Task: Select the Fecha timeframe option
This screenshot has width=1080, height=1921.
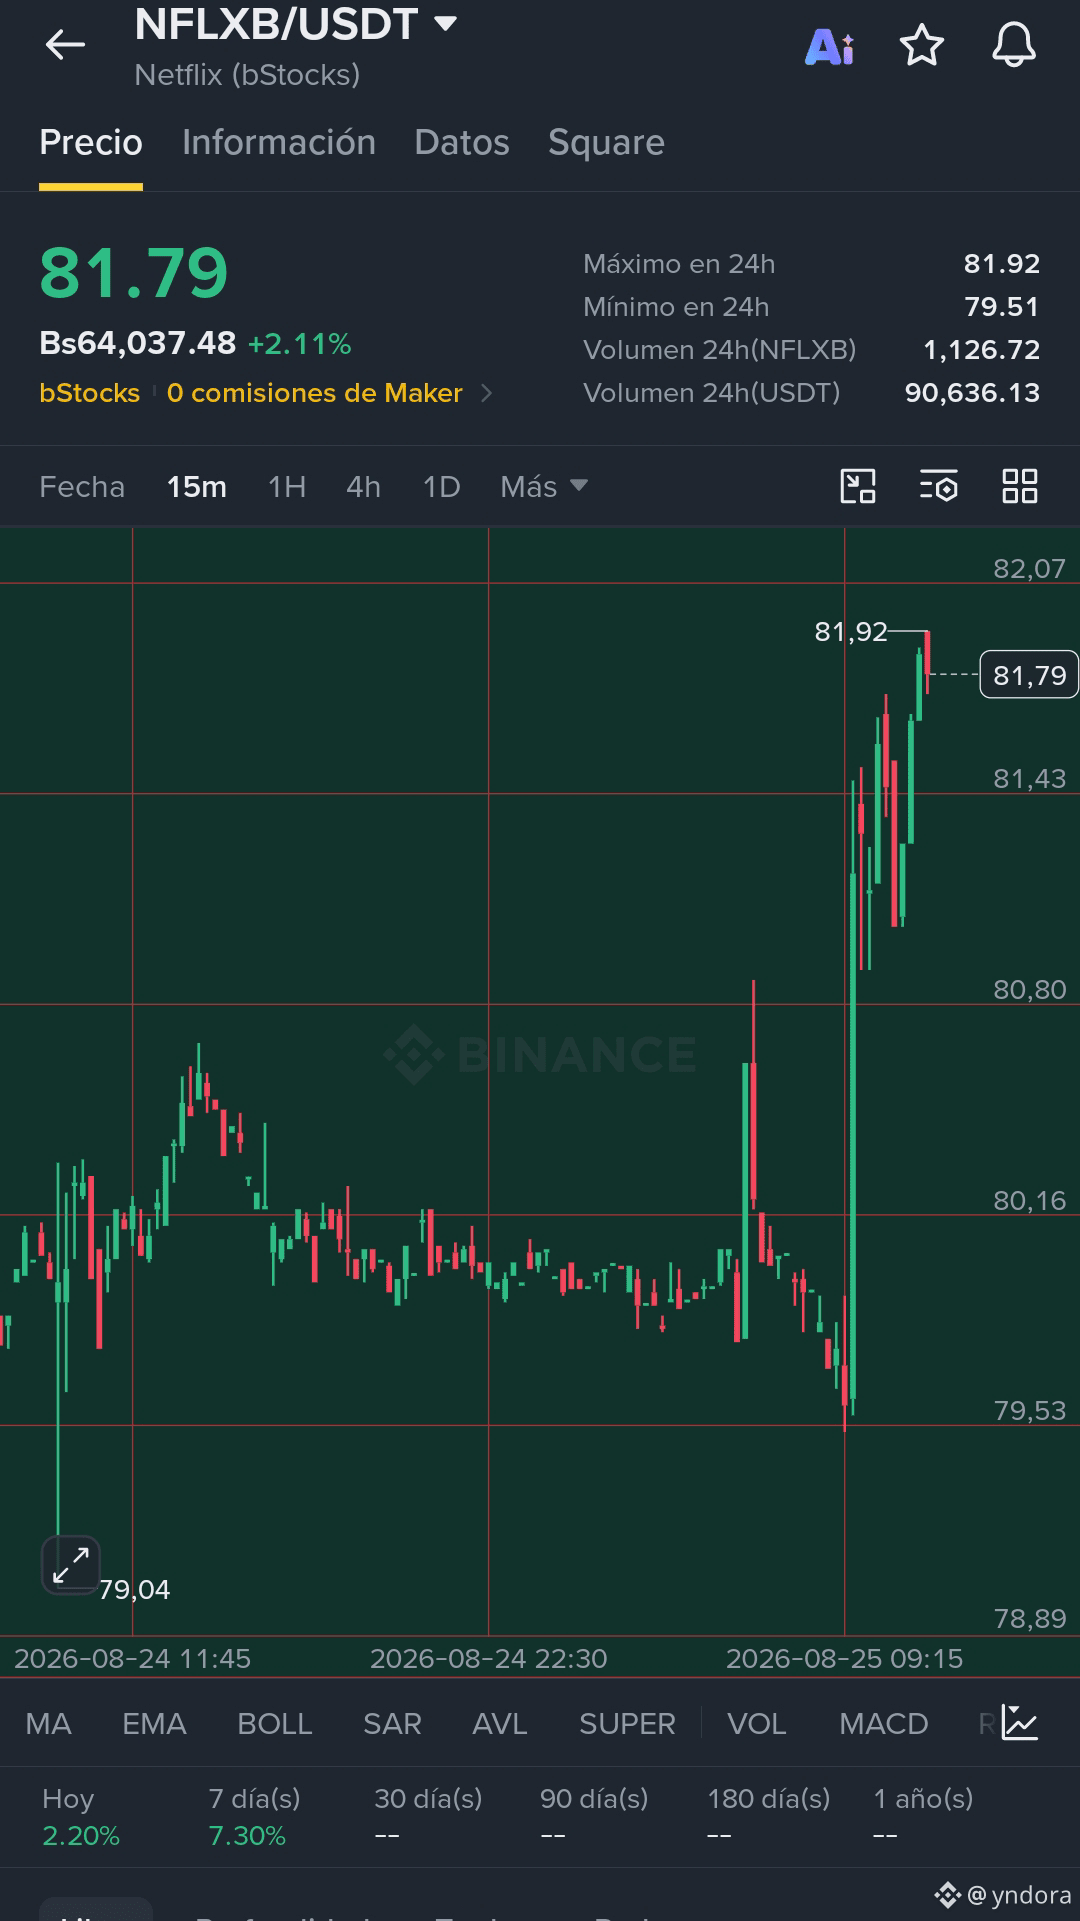Action: click(x=82, y=487)
